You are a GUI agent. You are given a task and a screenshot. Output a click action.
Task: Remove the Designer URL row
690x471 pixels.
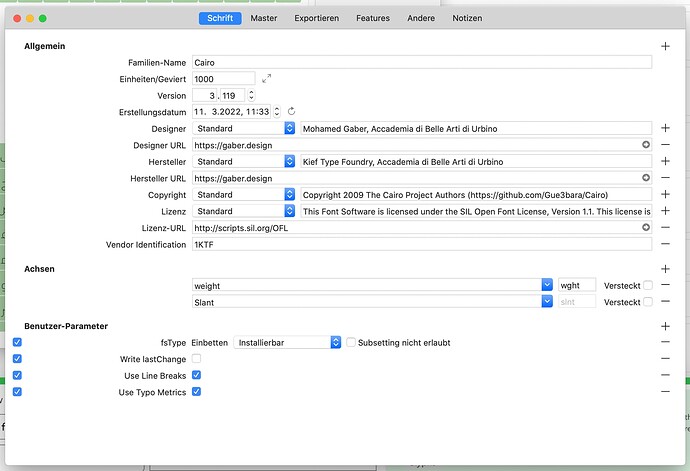pyautogui.click(x=665, y=144)
